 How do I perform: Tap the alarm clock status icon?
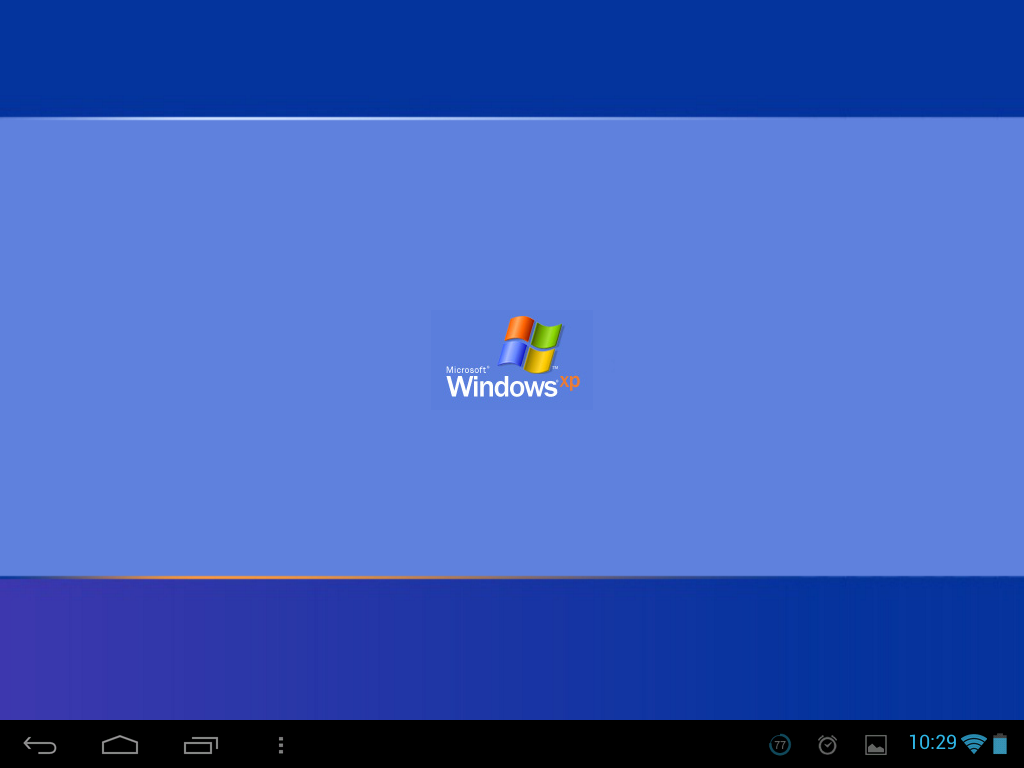click(x=827, y=744)
